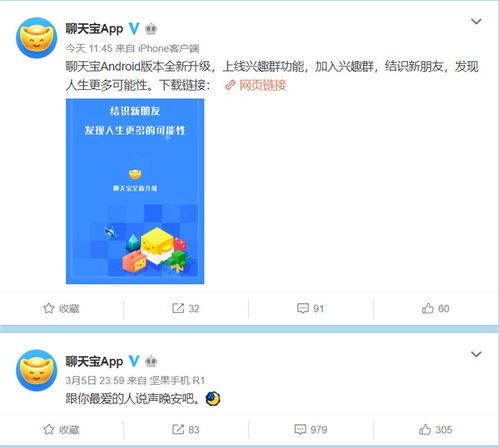Like the second post with 305 likes
This screenshot has height=448, width=499.
435,429
